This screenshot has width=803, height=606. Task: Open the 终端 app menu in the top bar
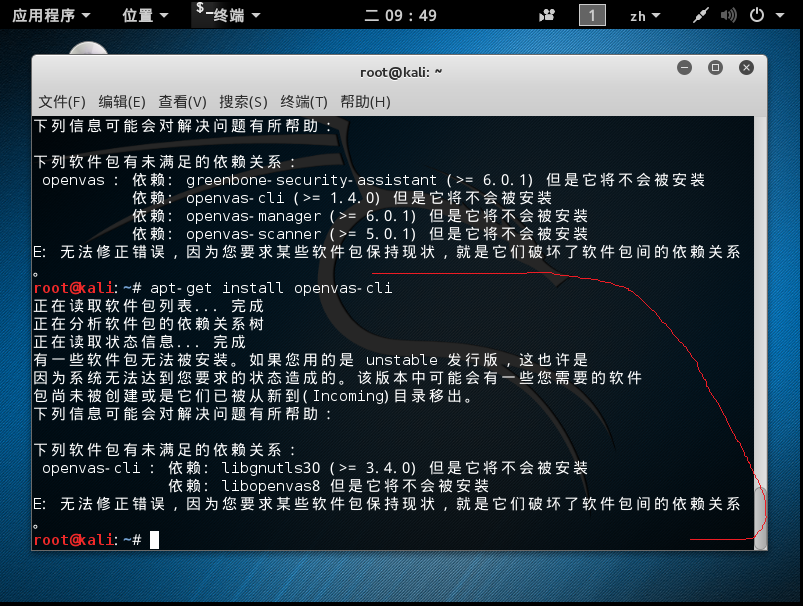[x=228, y=14]
